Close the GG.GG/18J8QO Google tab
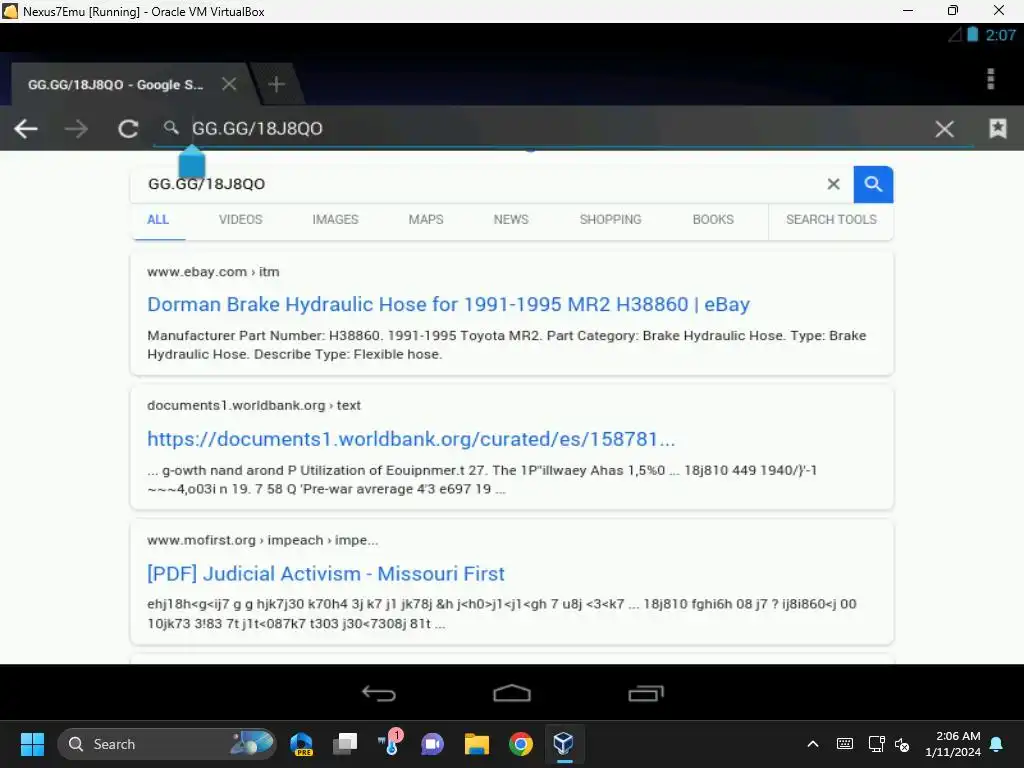Viewport: 1024px width, 768px height. click(x=229, y=84)
